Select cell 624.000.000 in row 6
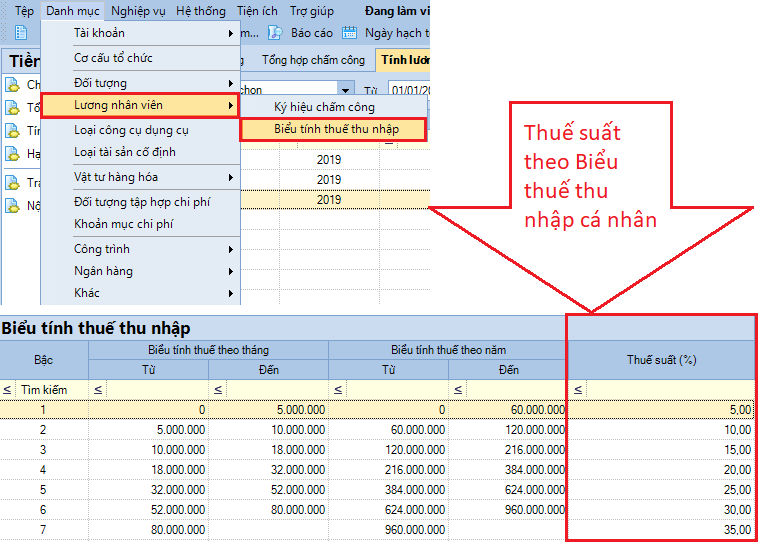This screenshot has height=544, width=760. [388, 510]
